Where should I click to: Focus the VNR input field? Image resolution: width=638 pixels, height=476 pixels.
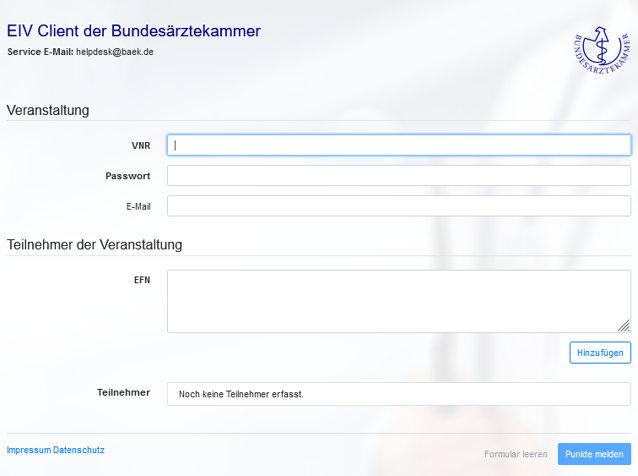(399, 145)
